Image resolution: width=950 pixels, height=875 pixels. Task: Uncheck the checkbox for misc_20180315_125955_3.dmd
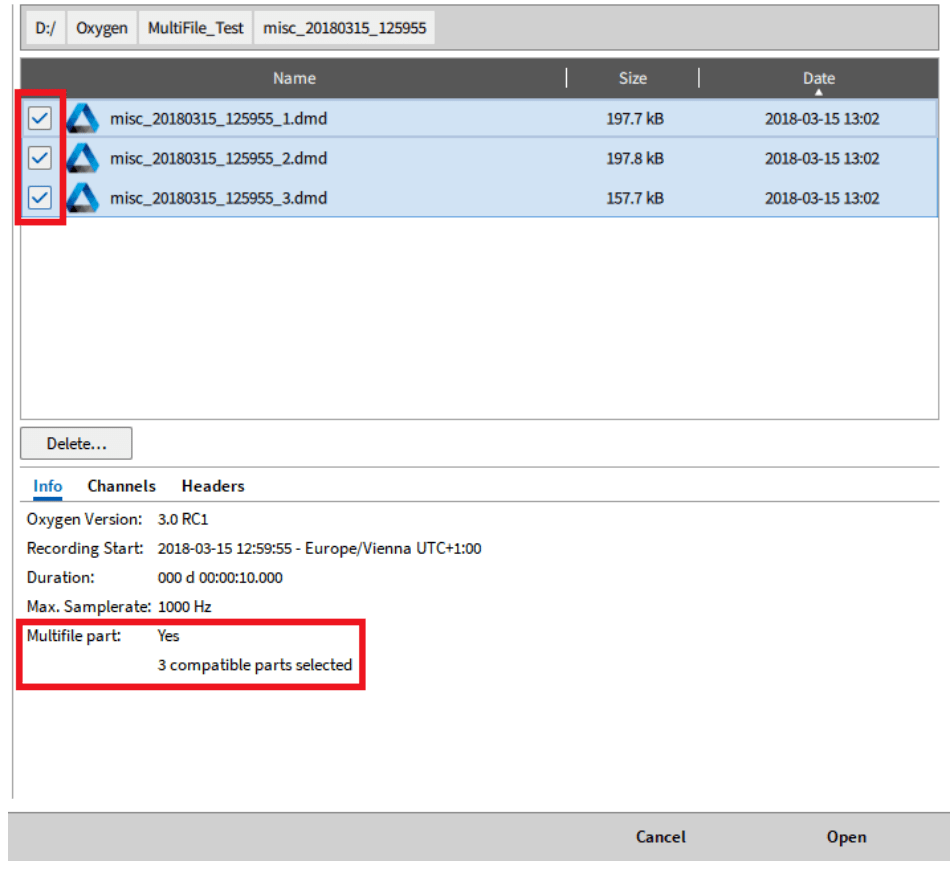click(x=40, y=198)
